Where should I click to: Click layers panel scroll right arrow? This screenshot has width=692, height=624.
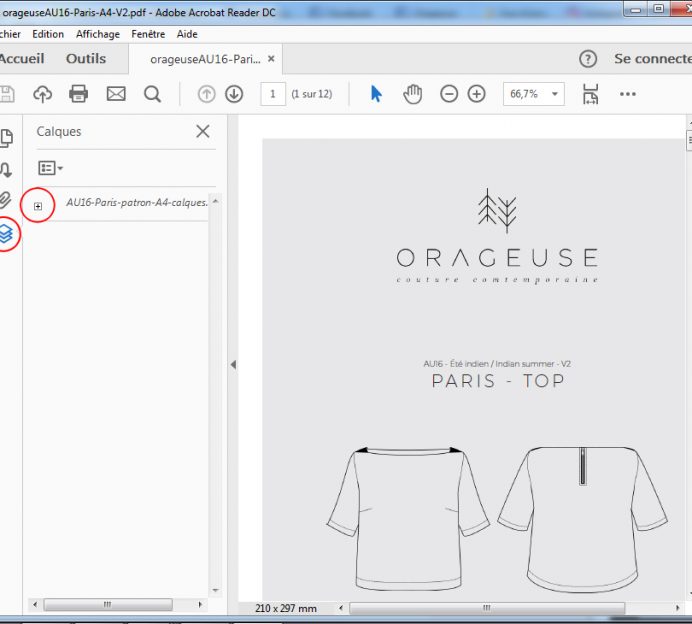[x=200, y=605]
